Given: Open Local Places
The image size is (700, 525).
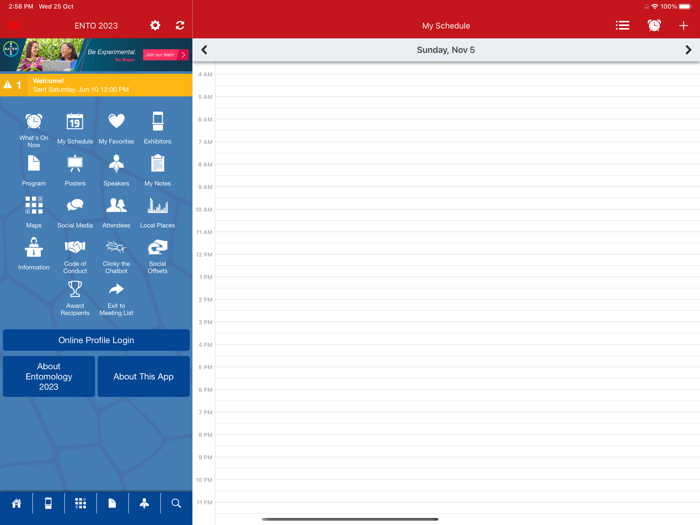Looking at the screenshot, I should coord(158,212).
